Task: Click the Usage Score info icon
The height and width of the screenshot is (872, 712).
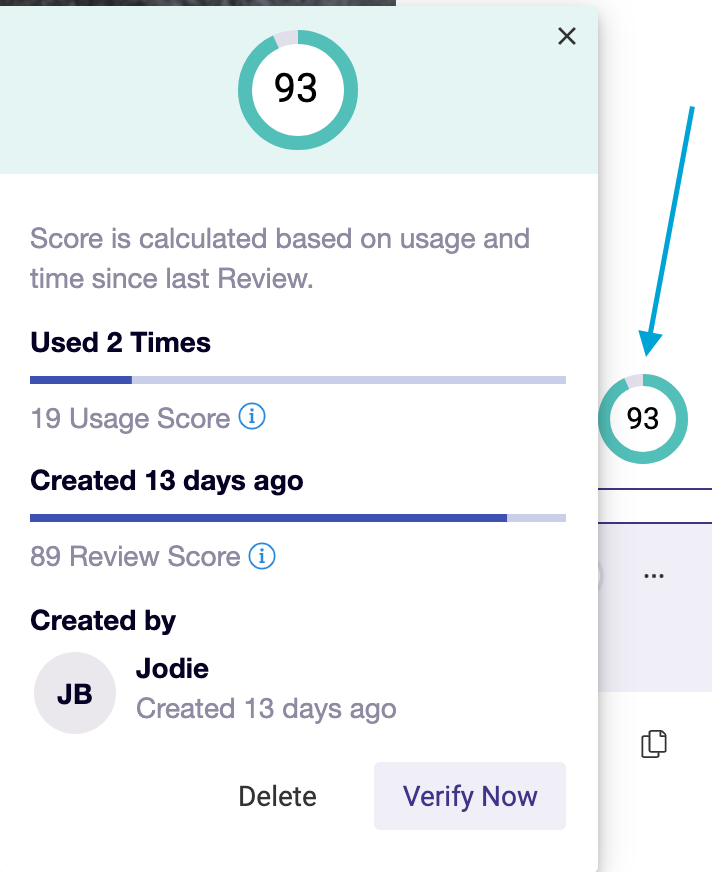Action: [252, 416]
